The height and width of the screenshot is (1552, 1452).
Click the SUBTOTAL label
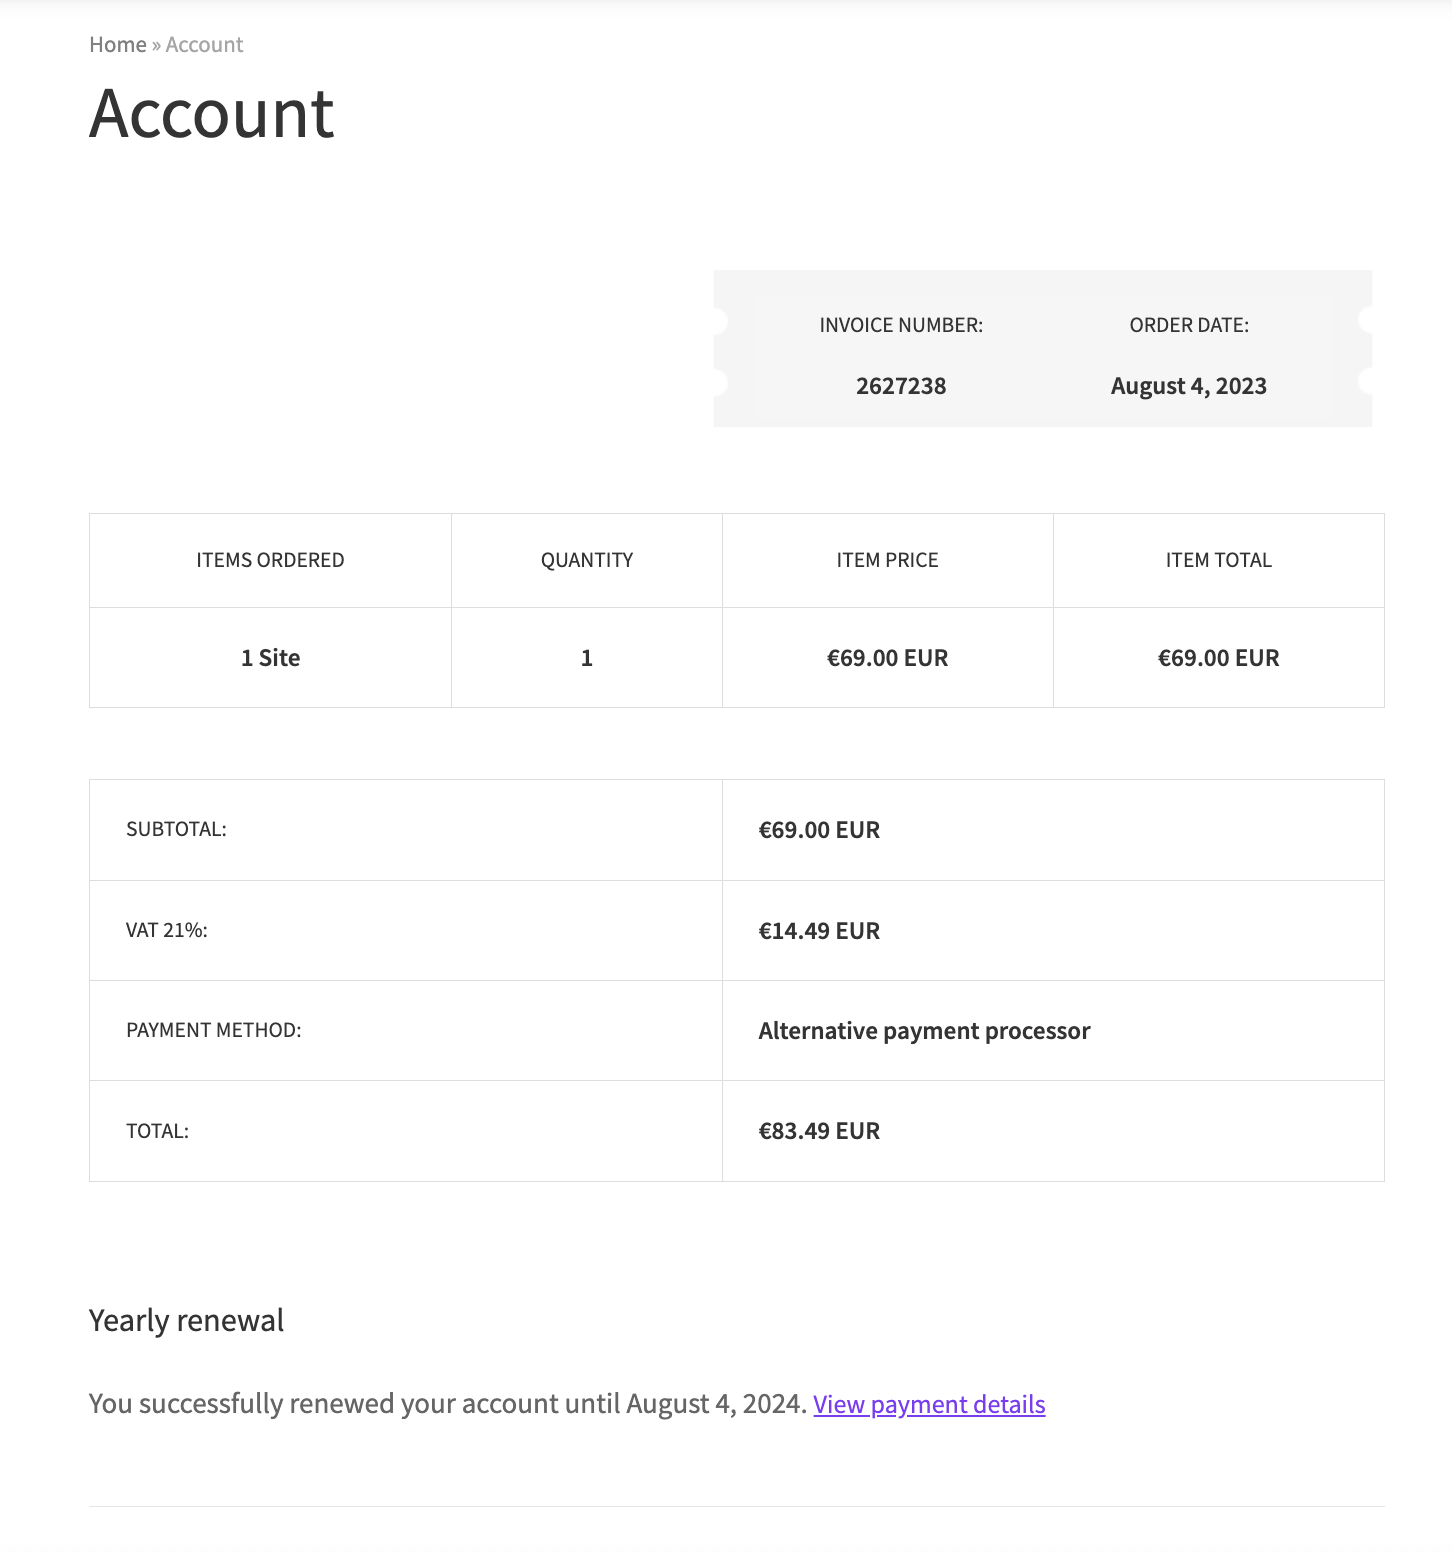click(x=176, y=829)
